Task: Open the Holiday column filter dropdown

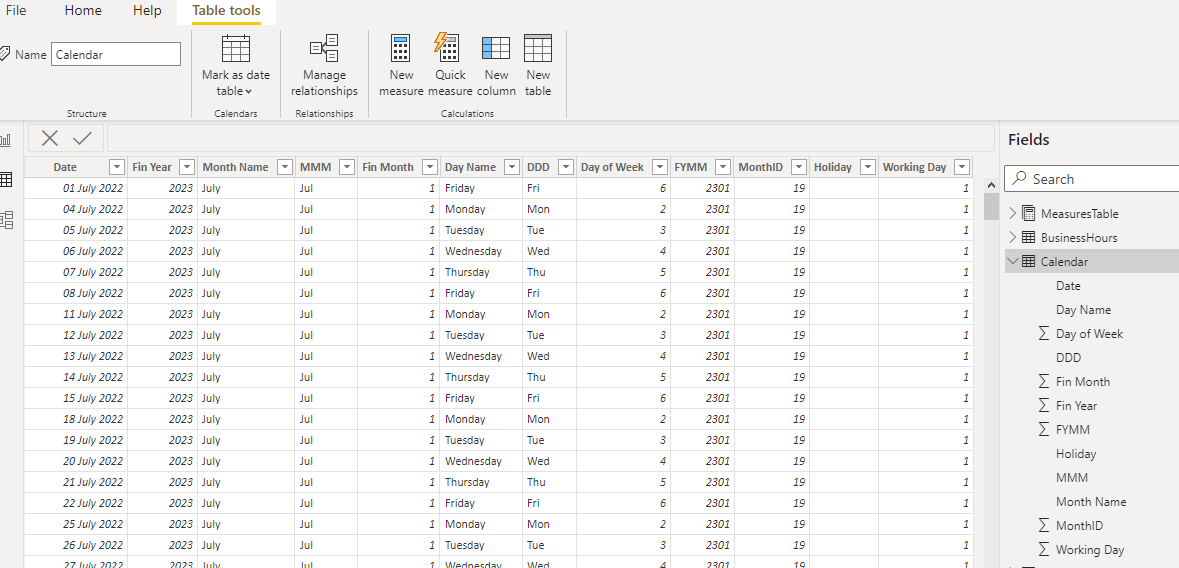Action: tap(868, 167)
